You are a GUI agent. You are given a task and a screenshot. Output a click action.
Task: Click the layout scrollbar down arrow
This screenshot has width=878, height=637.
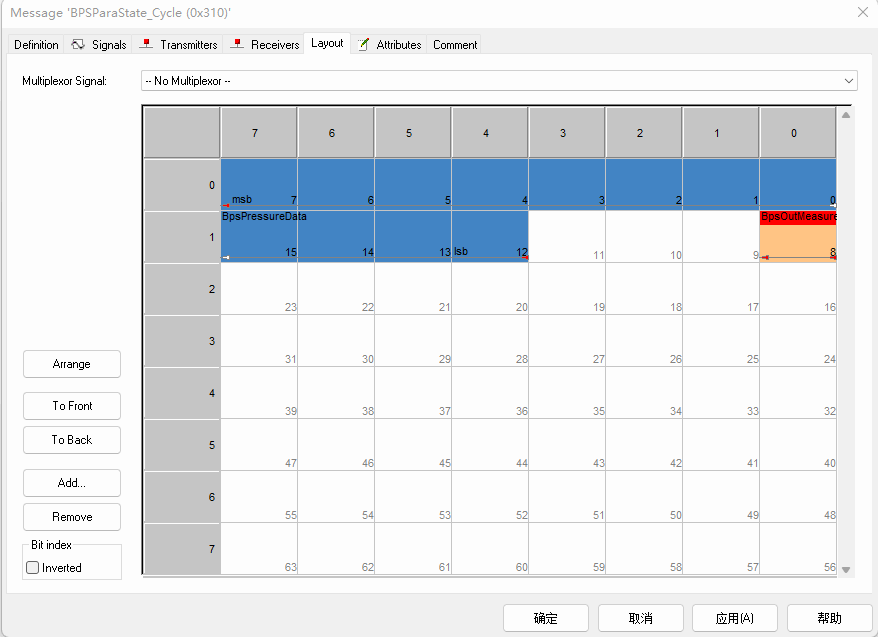846,569
